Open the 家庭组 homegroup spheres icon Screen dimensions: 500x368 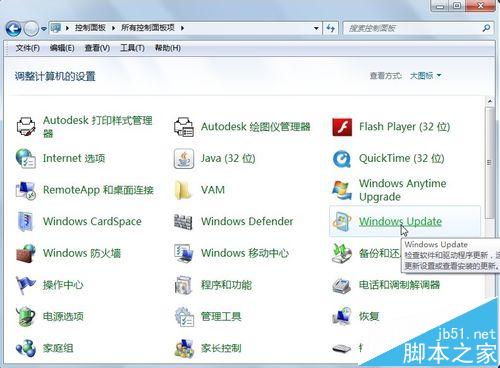click(x=26, y=348)
